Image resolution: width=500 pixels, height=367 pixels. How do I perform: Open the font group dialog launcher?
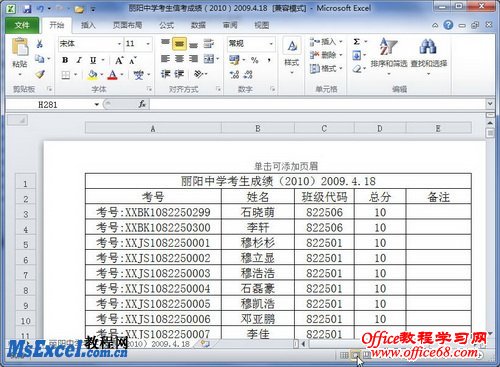click(x=149, y=89)
